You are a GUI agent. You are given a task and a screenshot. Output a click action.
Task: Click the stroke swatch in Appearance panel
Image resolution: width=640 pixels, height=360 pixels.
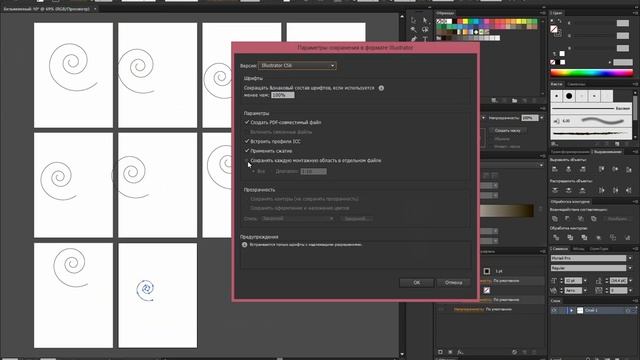point(487,271)
